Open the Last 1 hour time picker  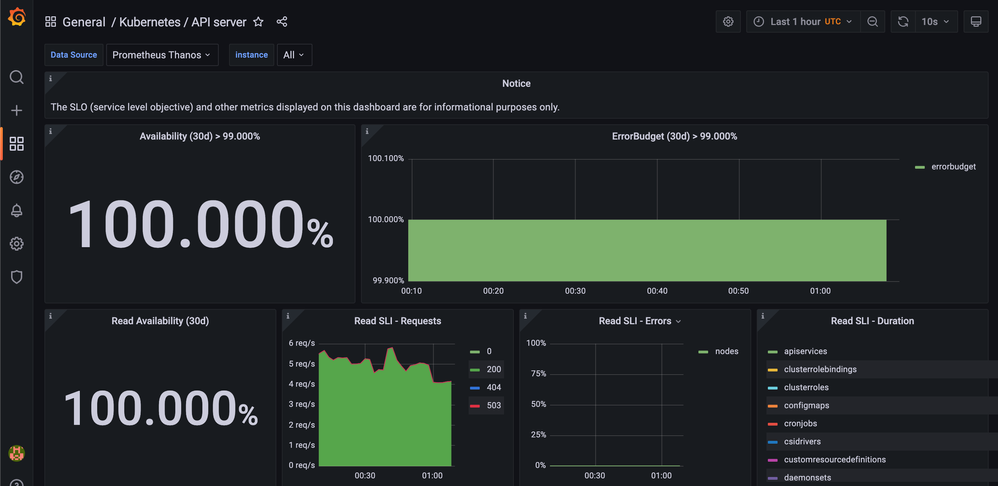803,22
